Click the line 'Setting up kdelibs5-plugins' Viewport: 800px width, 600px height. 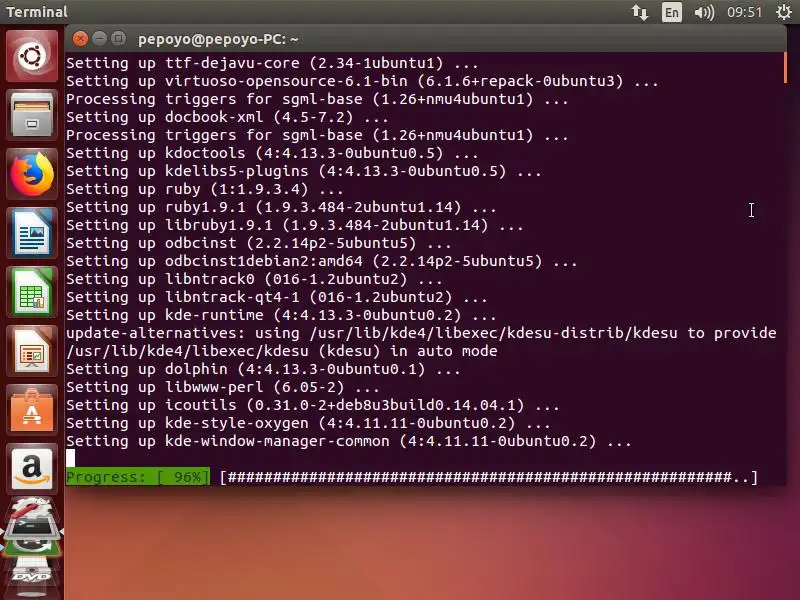point(304,171)
